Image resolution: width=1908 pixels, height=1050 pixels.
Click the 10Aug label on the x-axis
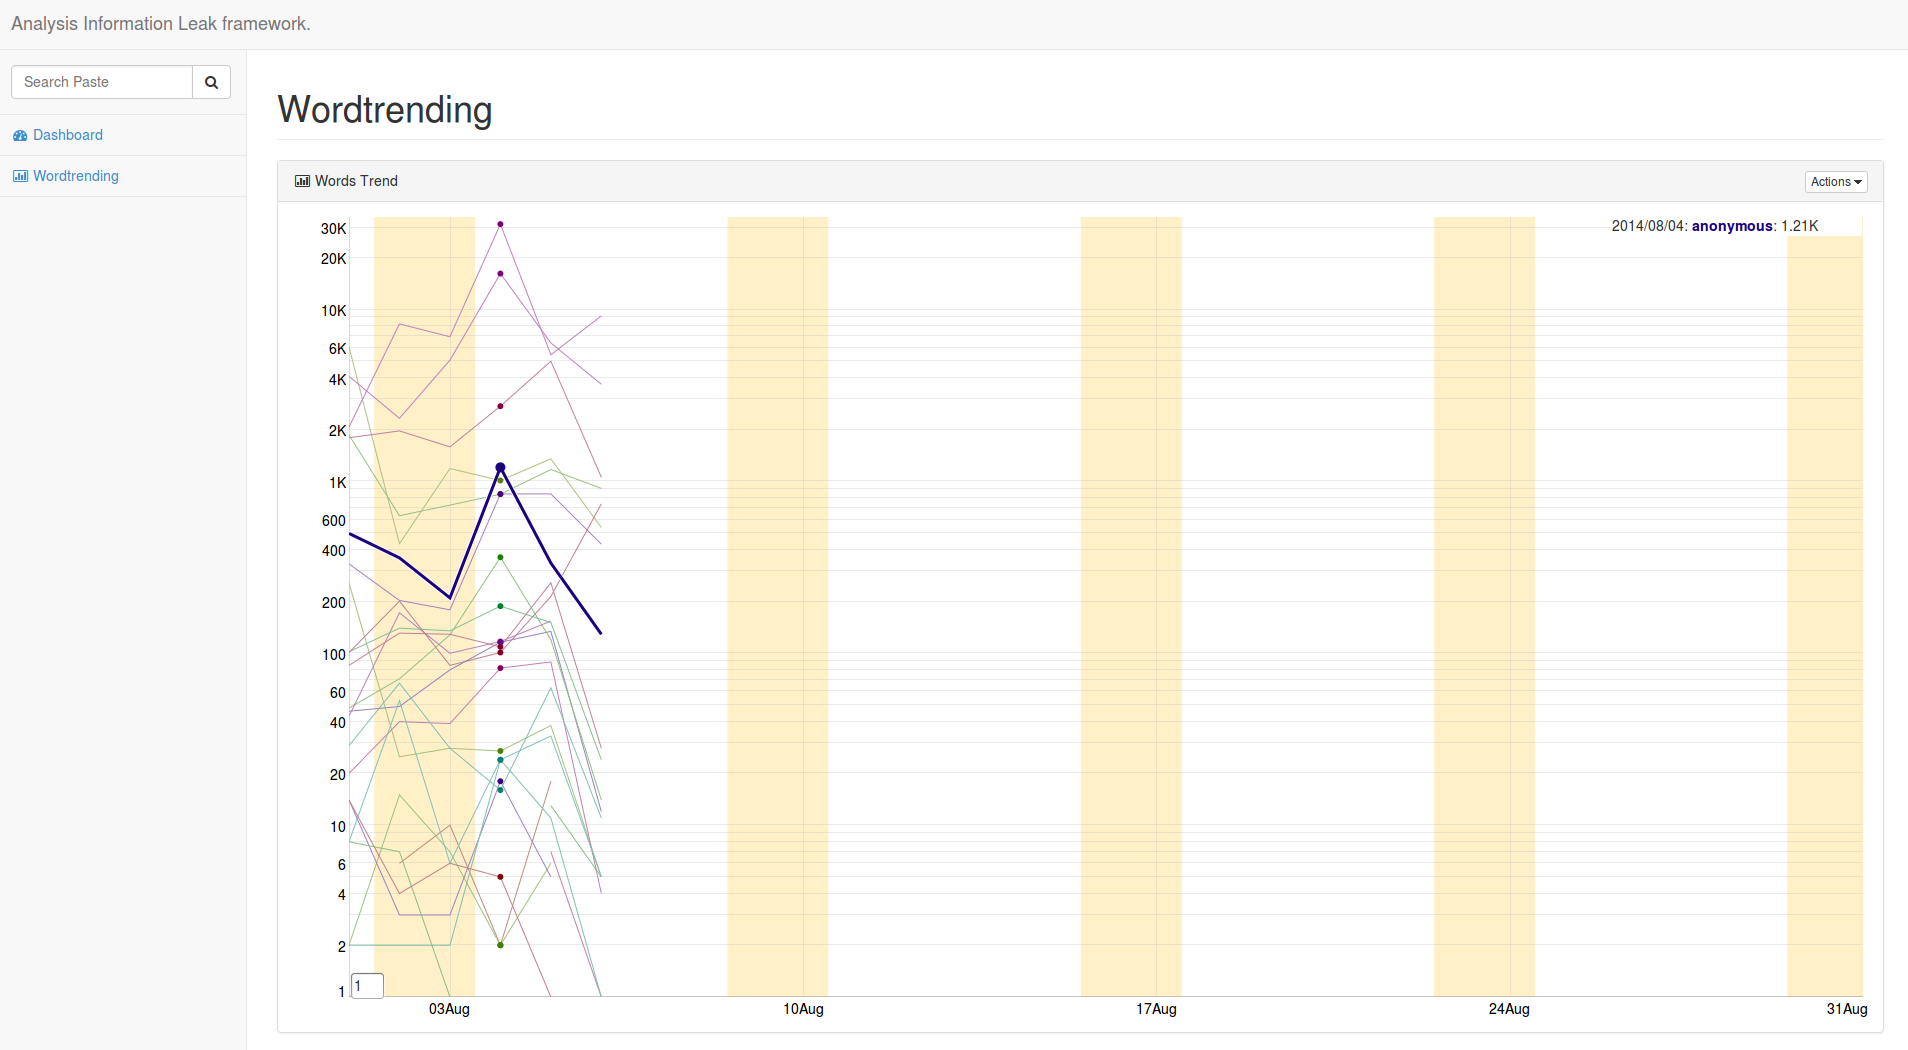pyautogui.click(x=803, y=1009)
